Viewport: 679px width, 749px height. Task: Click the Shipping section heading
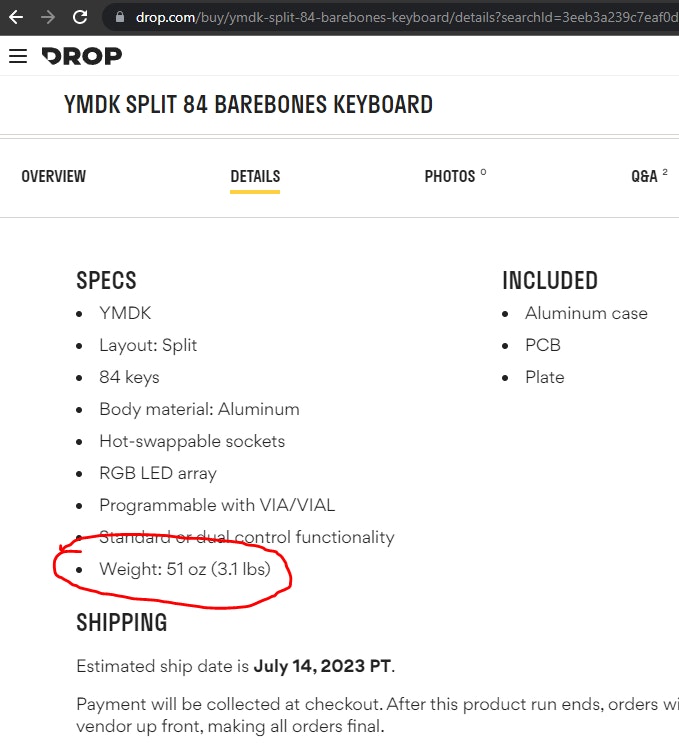point(122,623)
